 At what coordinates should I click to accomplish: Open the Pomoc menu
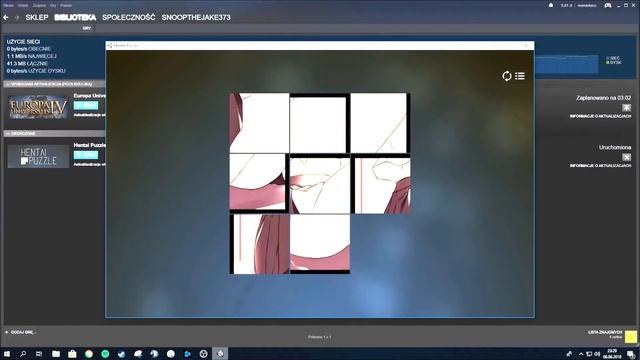click(x=66, y=6)
